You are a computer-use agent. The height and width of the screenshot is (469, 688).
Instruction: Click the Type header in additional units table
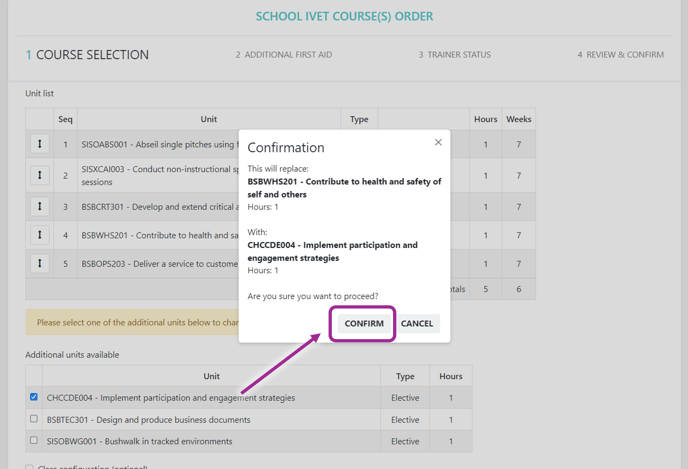(x=405, y=376)
